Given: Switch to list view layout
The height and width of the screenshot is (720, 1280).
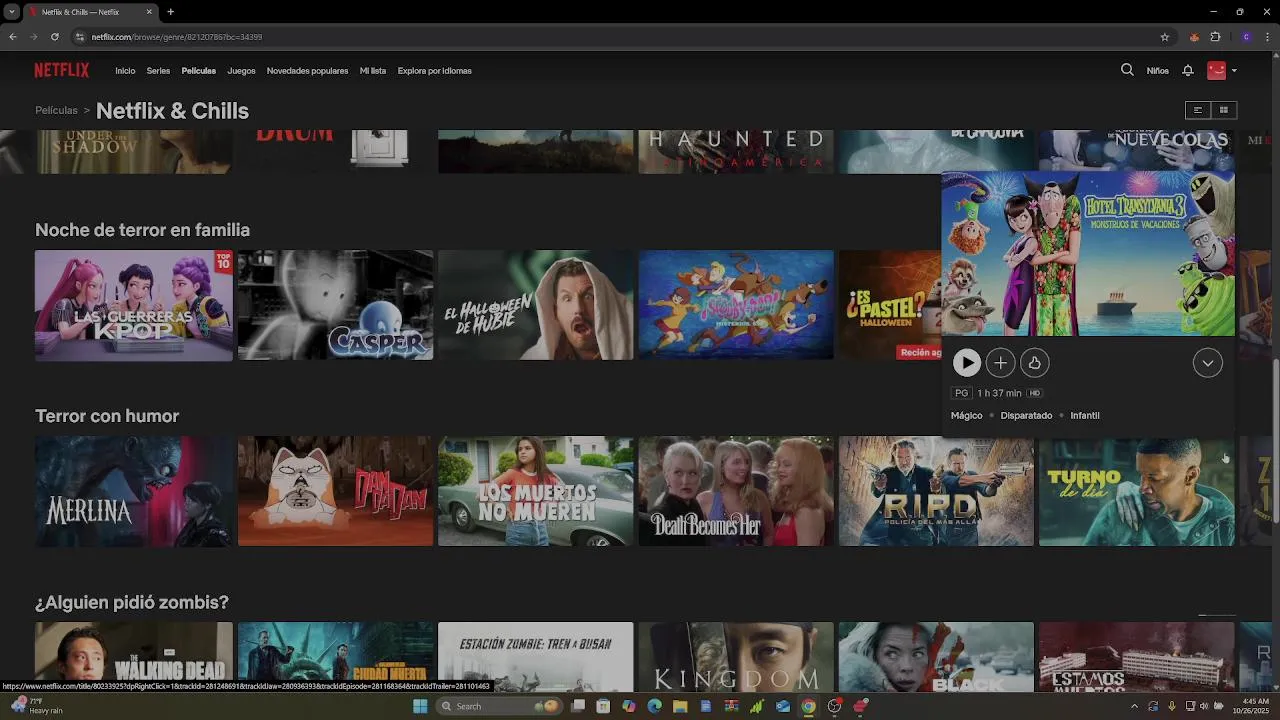Looking at the screenshot, I should tap(1197, 110).
